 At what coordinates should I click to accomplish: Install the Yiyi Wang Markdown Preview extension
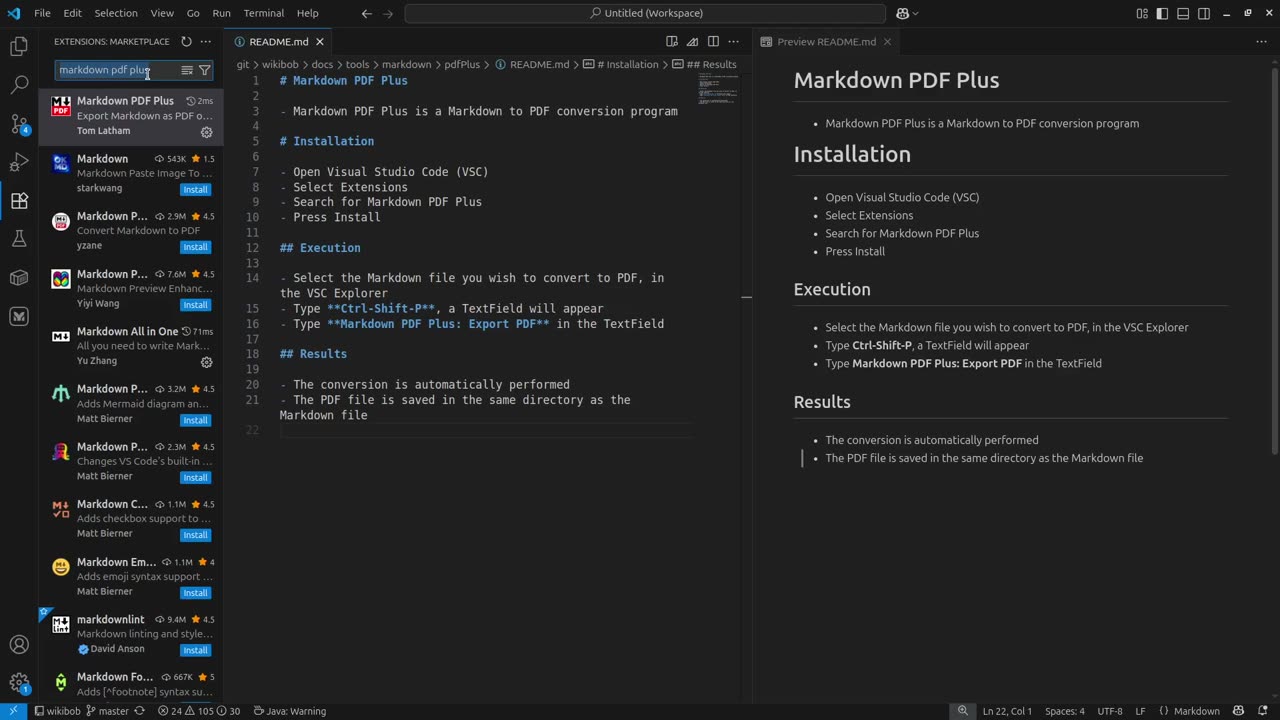click(195, 305)
